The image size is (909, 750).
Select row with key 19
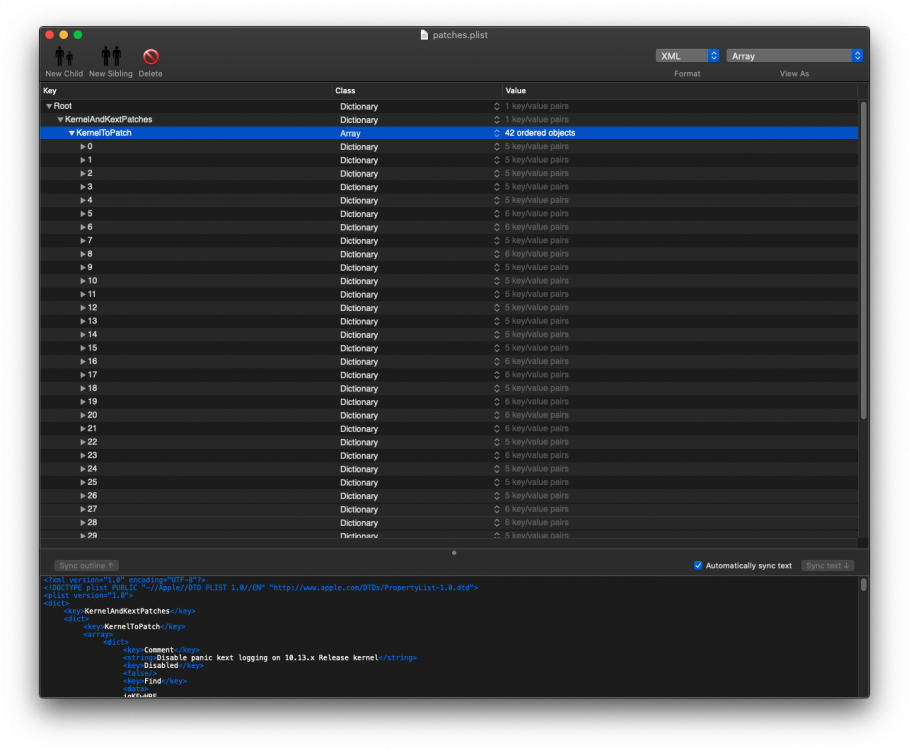(449, 402)
